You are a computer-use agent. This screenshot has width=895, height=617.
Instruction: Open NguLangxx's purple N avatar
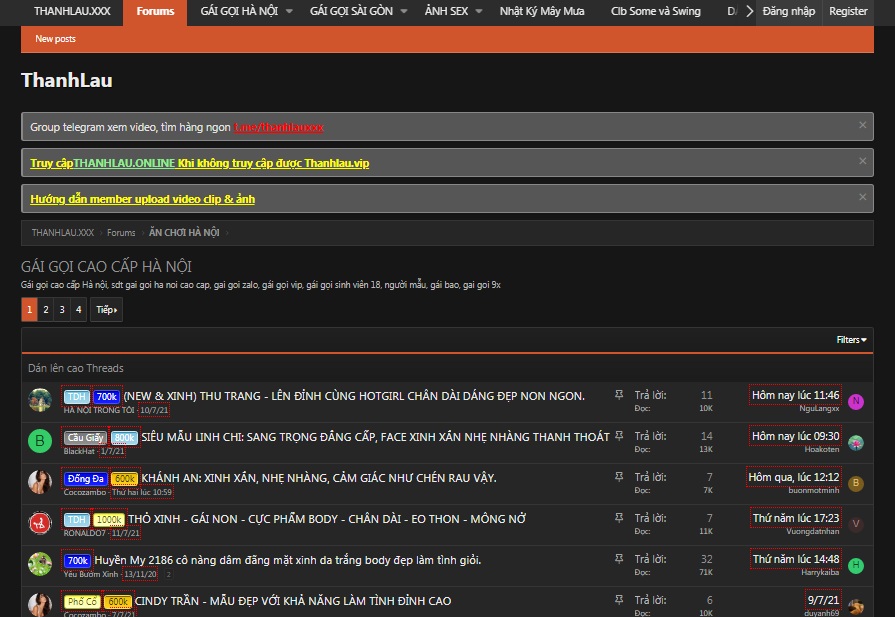856,401
